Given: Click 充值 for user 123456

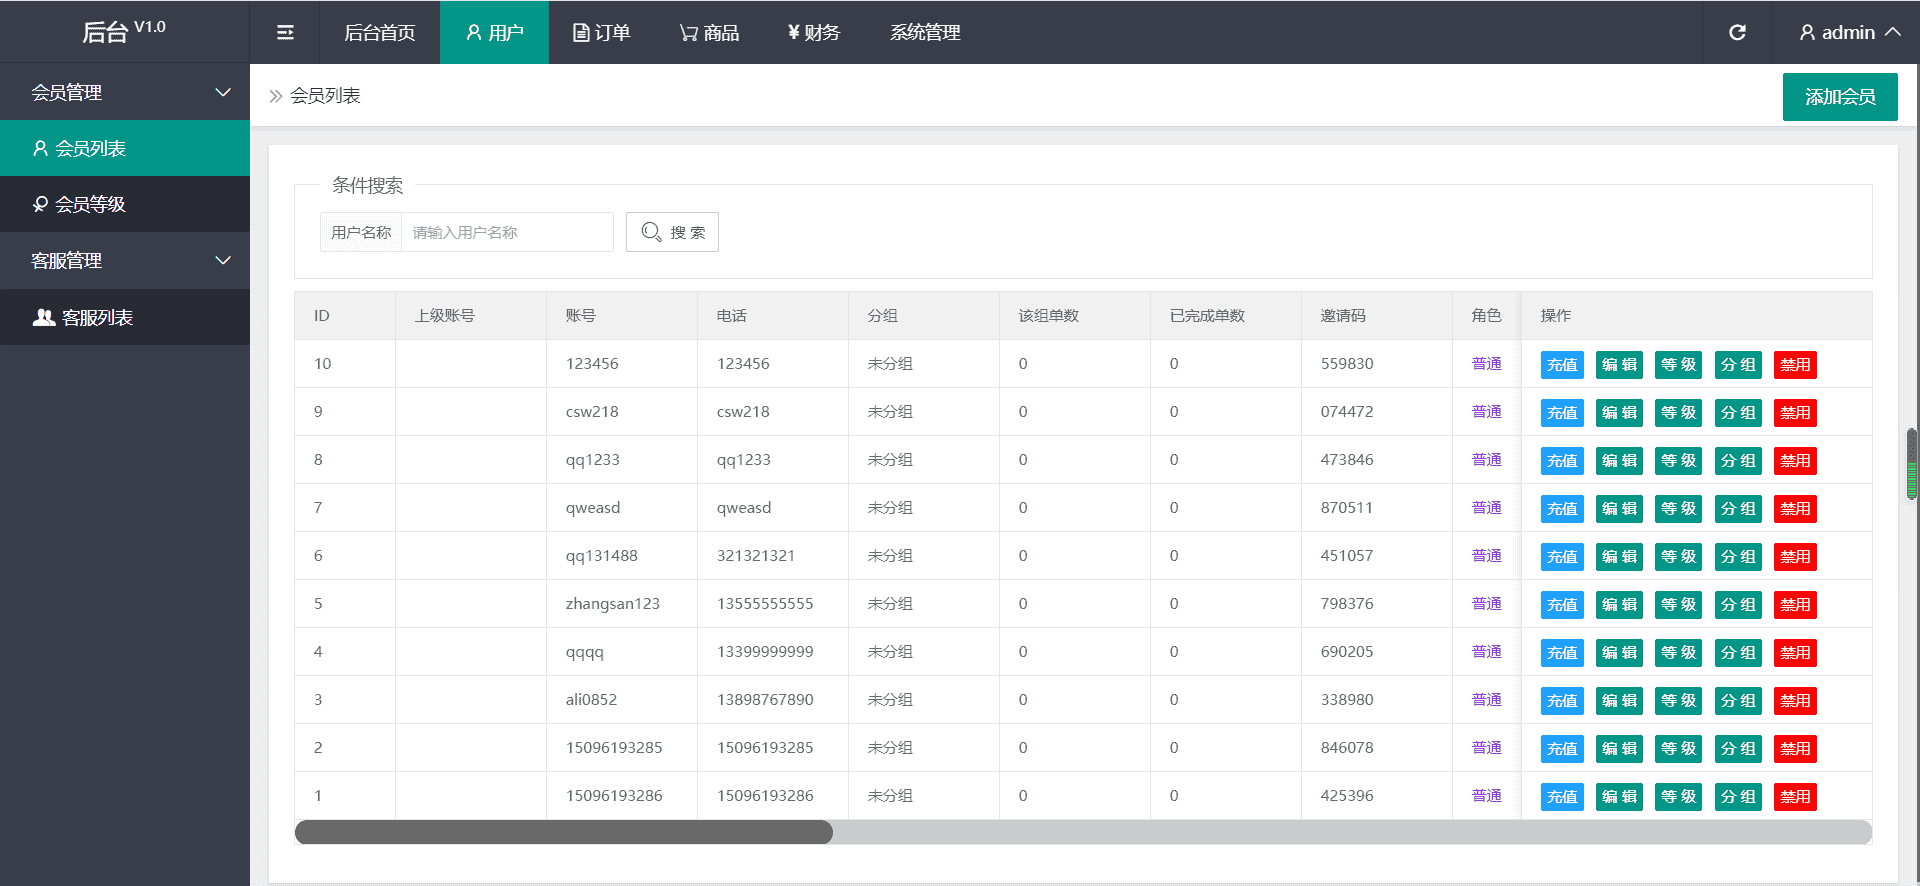Looking at the screenshot, I should (1561, 365).
